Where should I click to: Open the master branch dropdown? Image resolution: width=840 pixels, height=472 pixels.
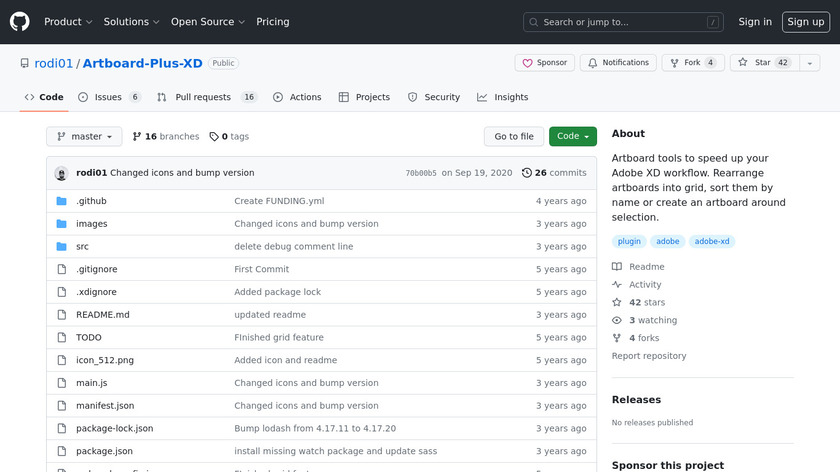(84, 136)
